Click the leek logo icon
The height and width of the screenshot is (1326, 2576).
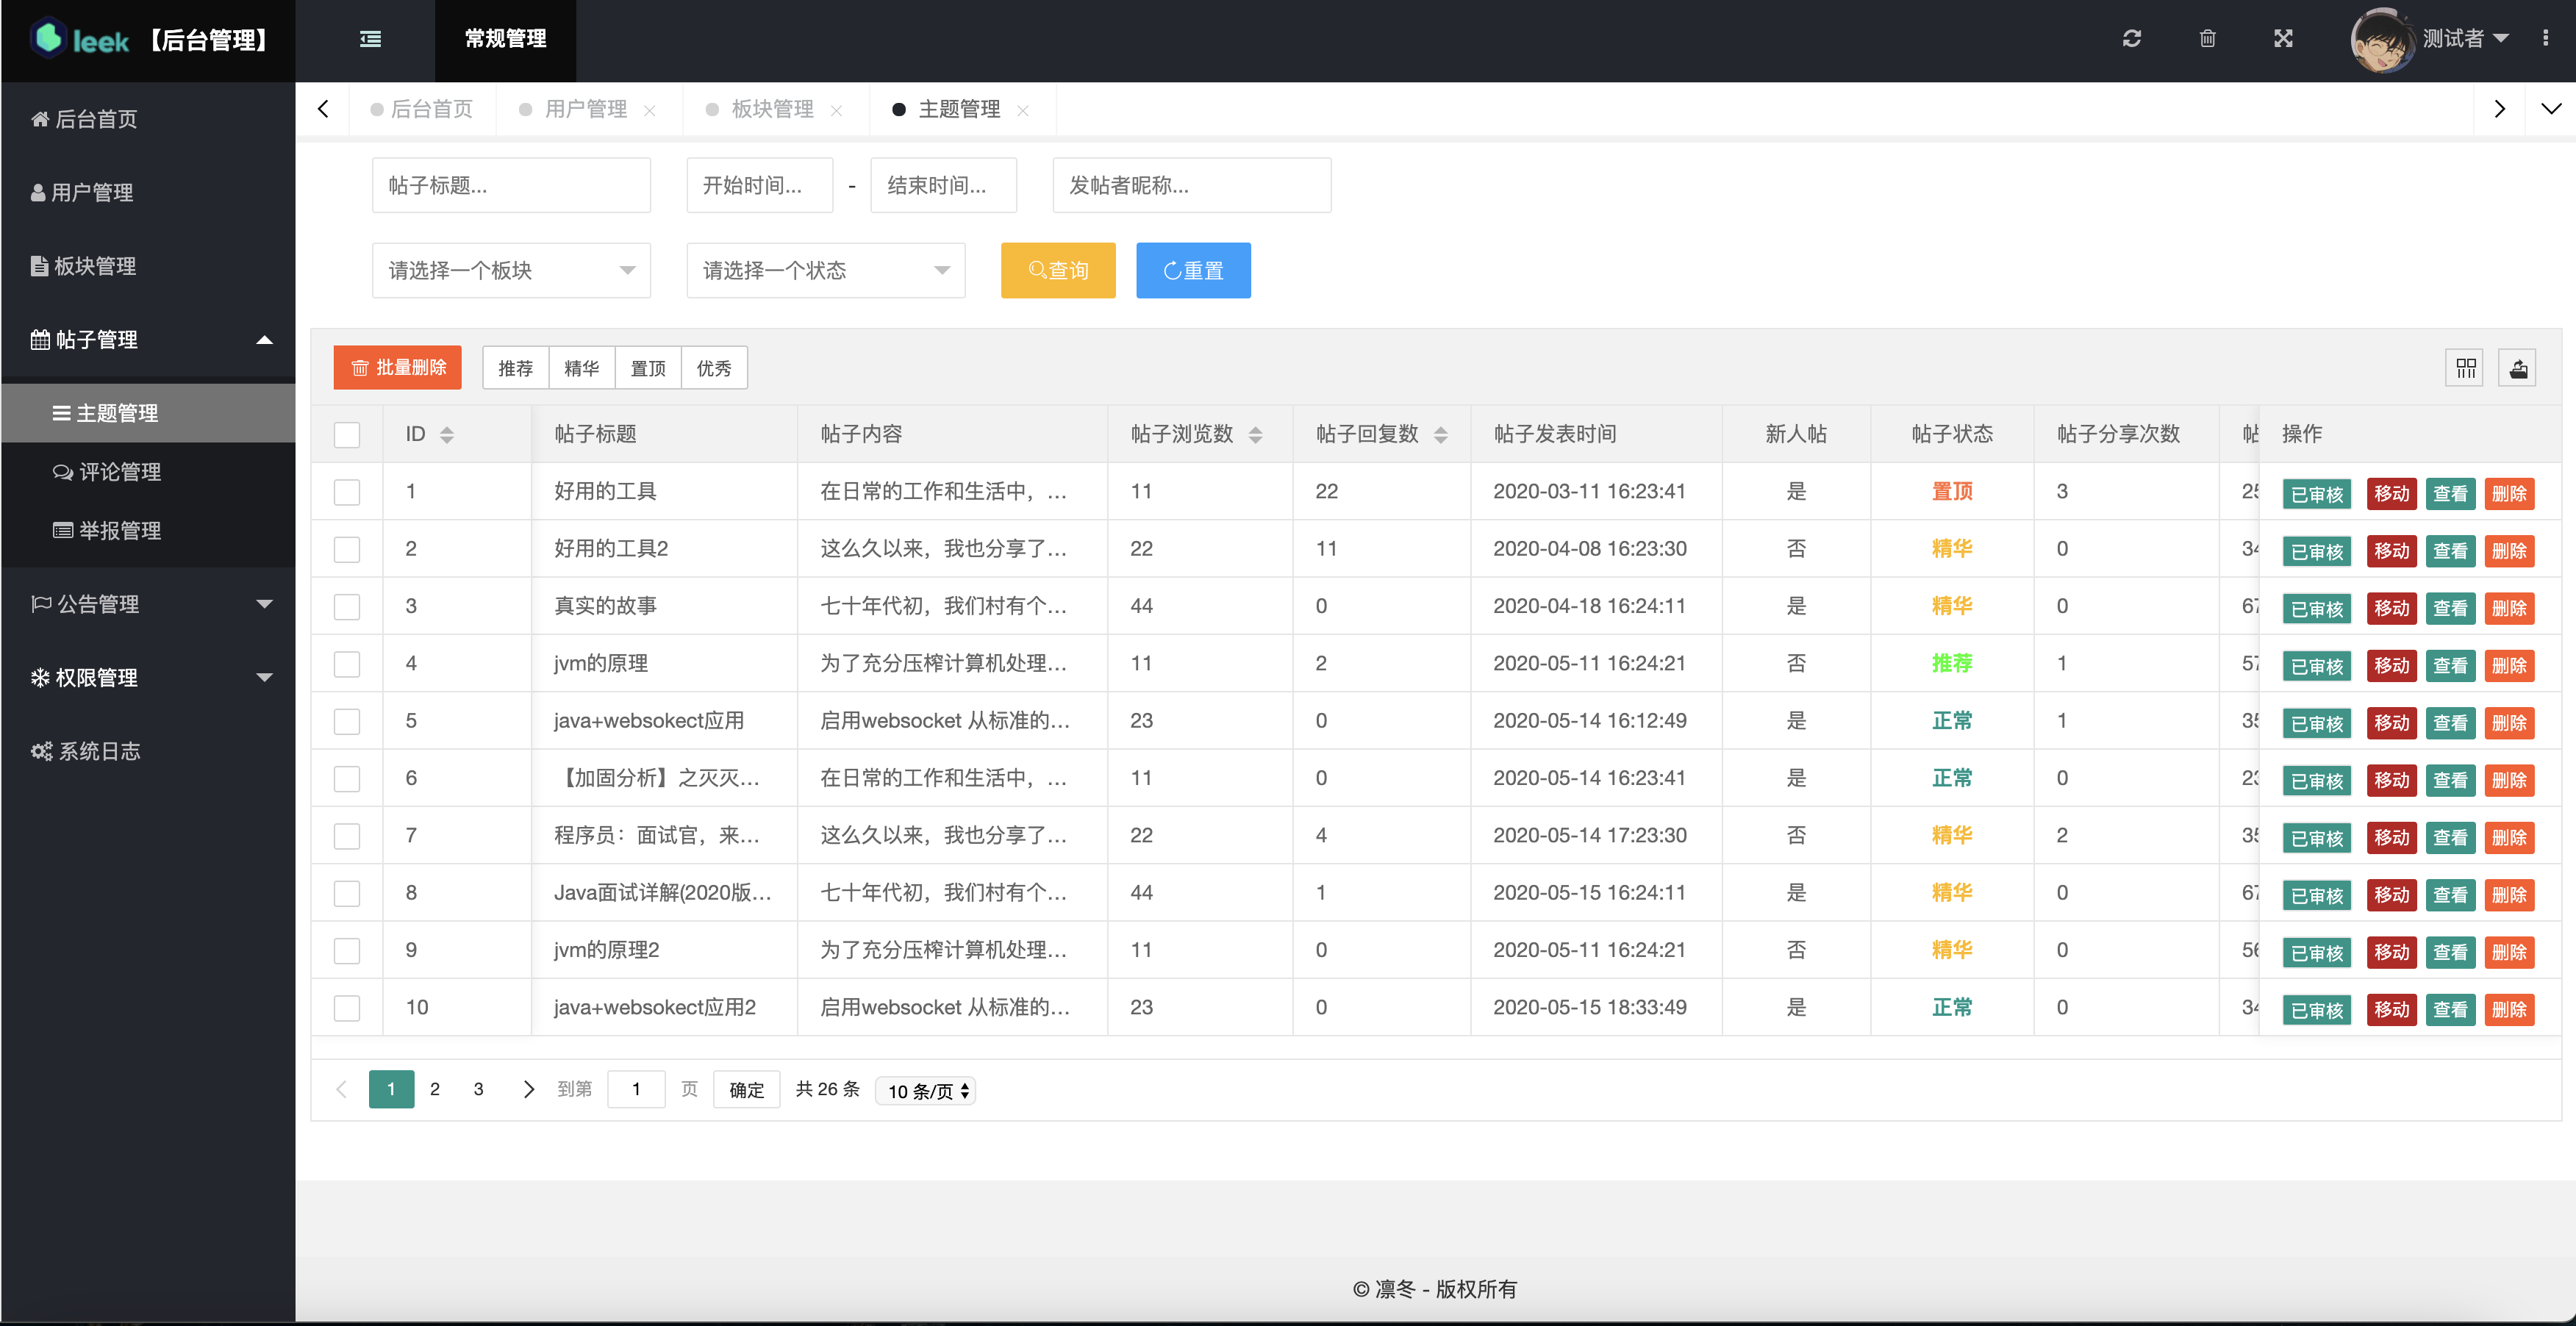point(47,38)
